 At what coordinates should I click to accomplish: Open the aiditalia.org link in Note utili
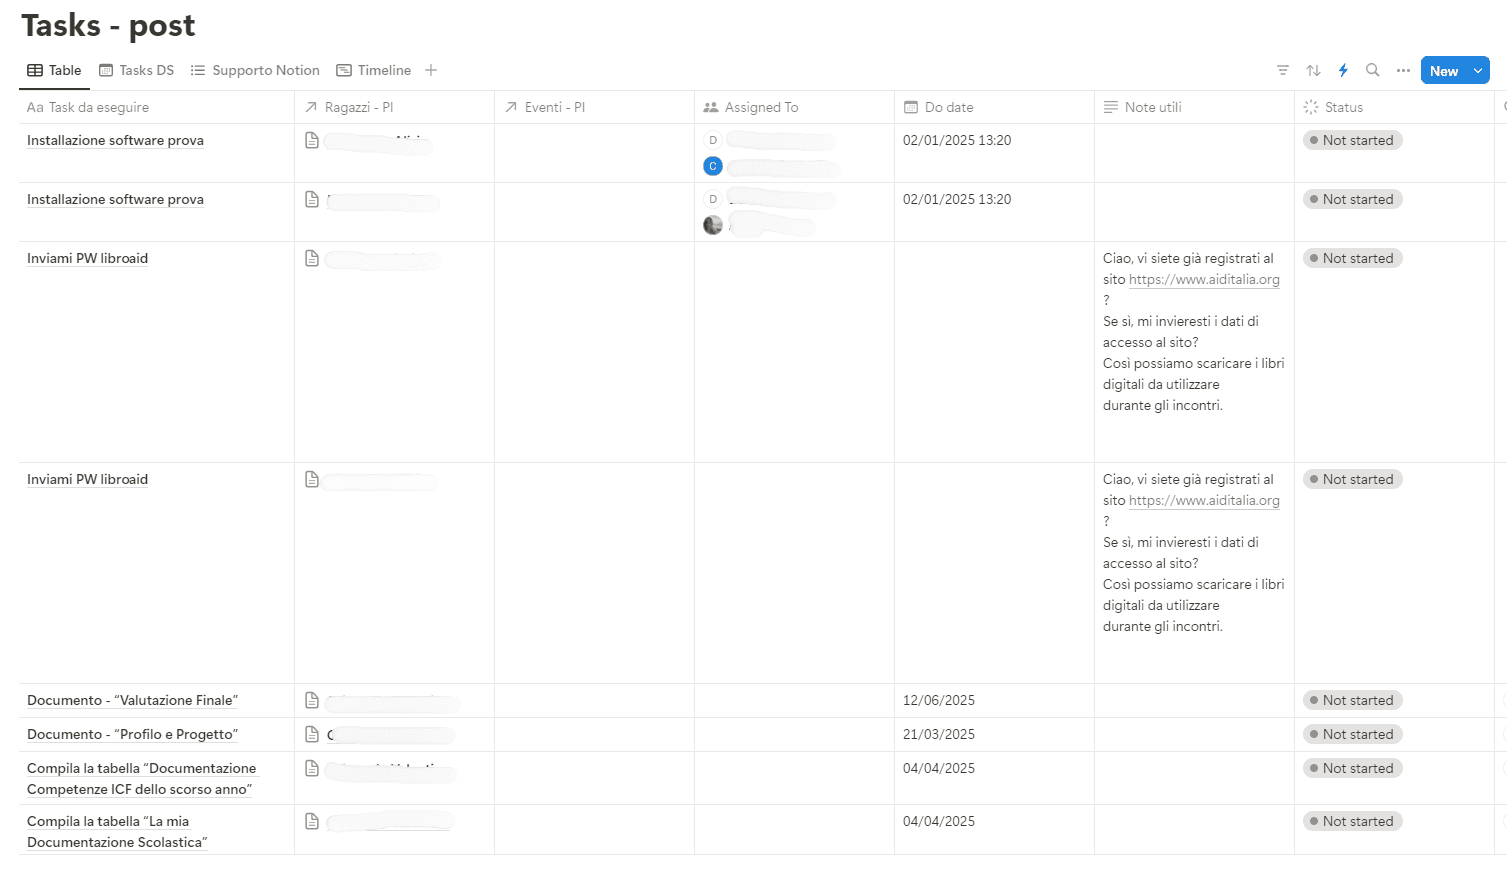tap(1204, 279)
